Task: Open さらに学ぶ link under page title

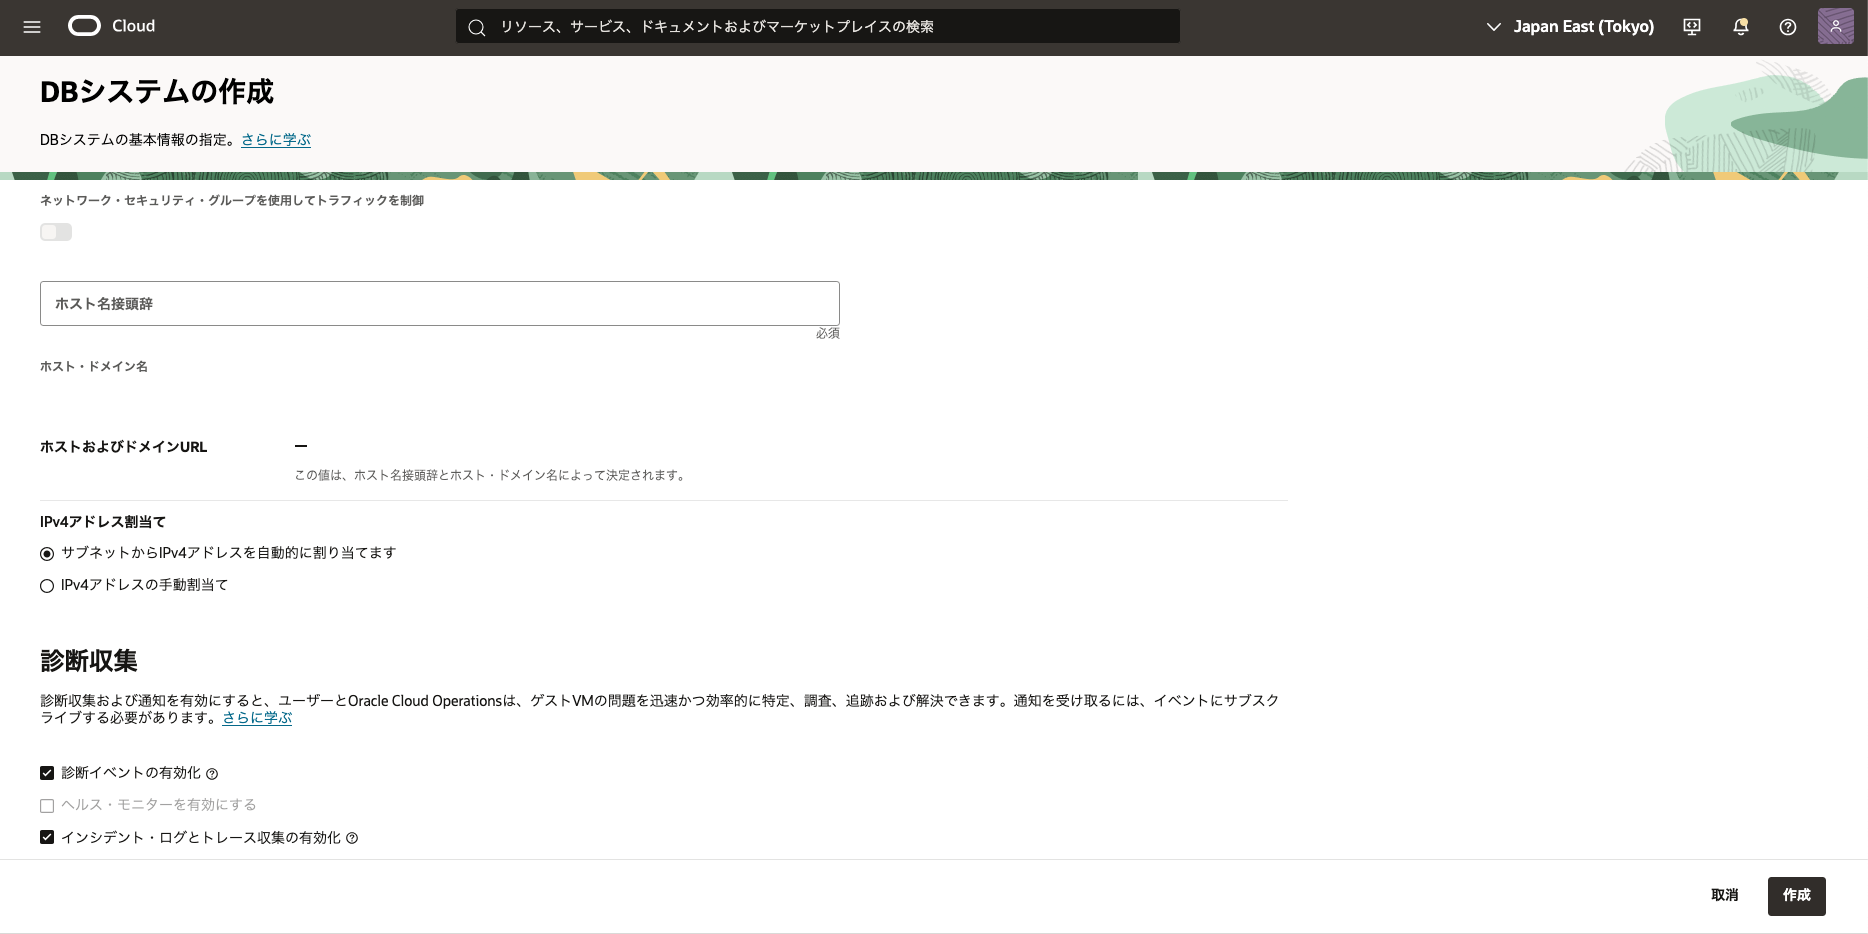Action: [x=276, y=140]
